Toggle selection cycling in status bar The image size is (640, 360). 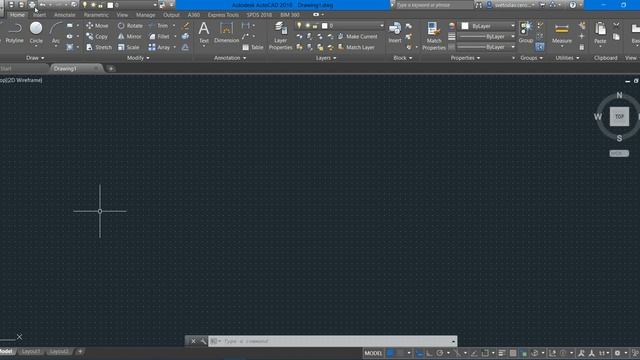click(x=523, y=353)
